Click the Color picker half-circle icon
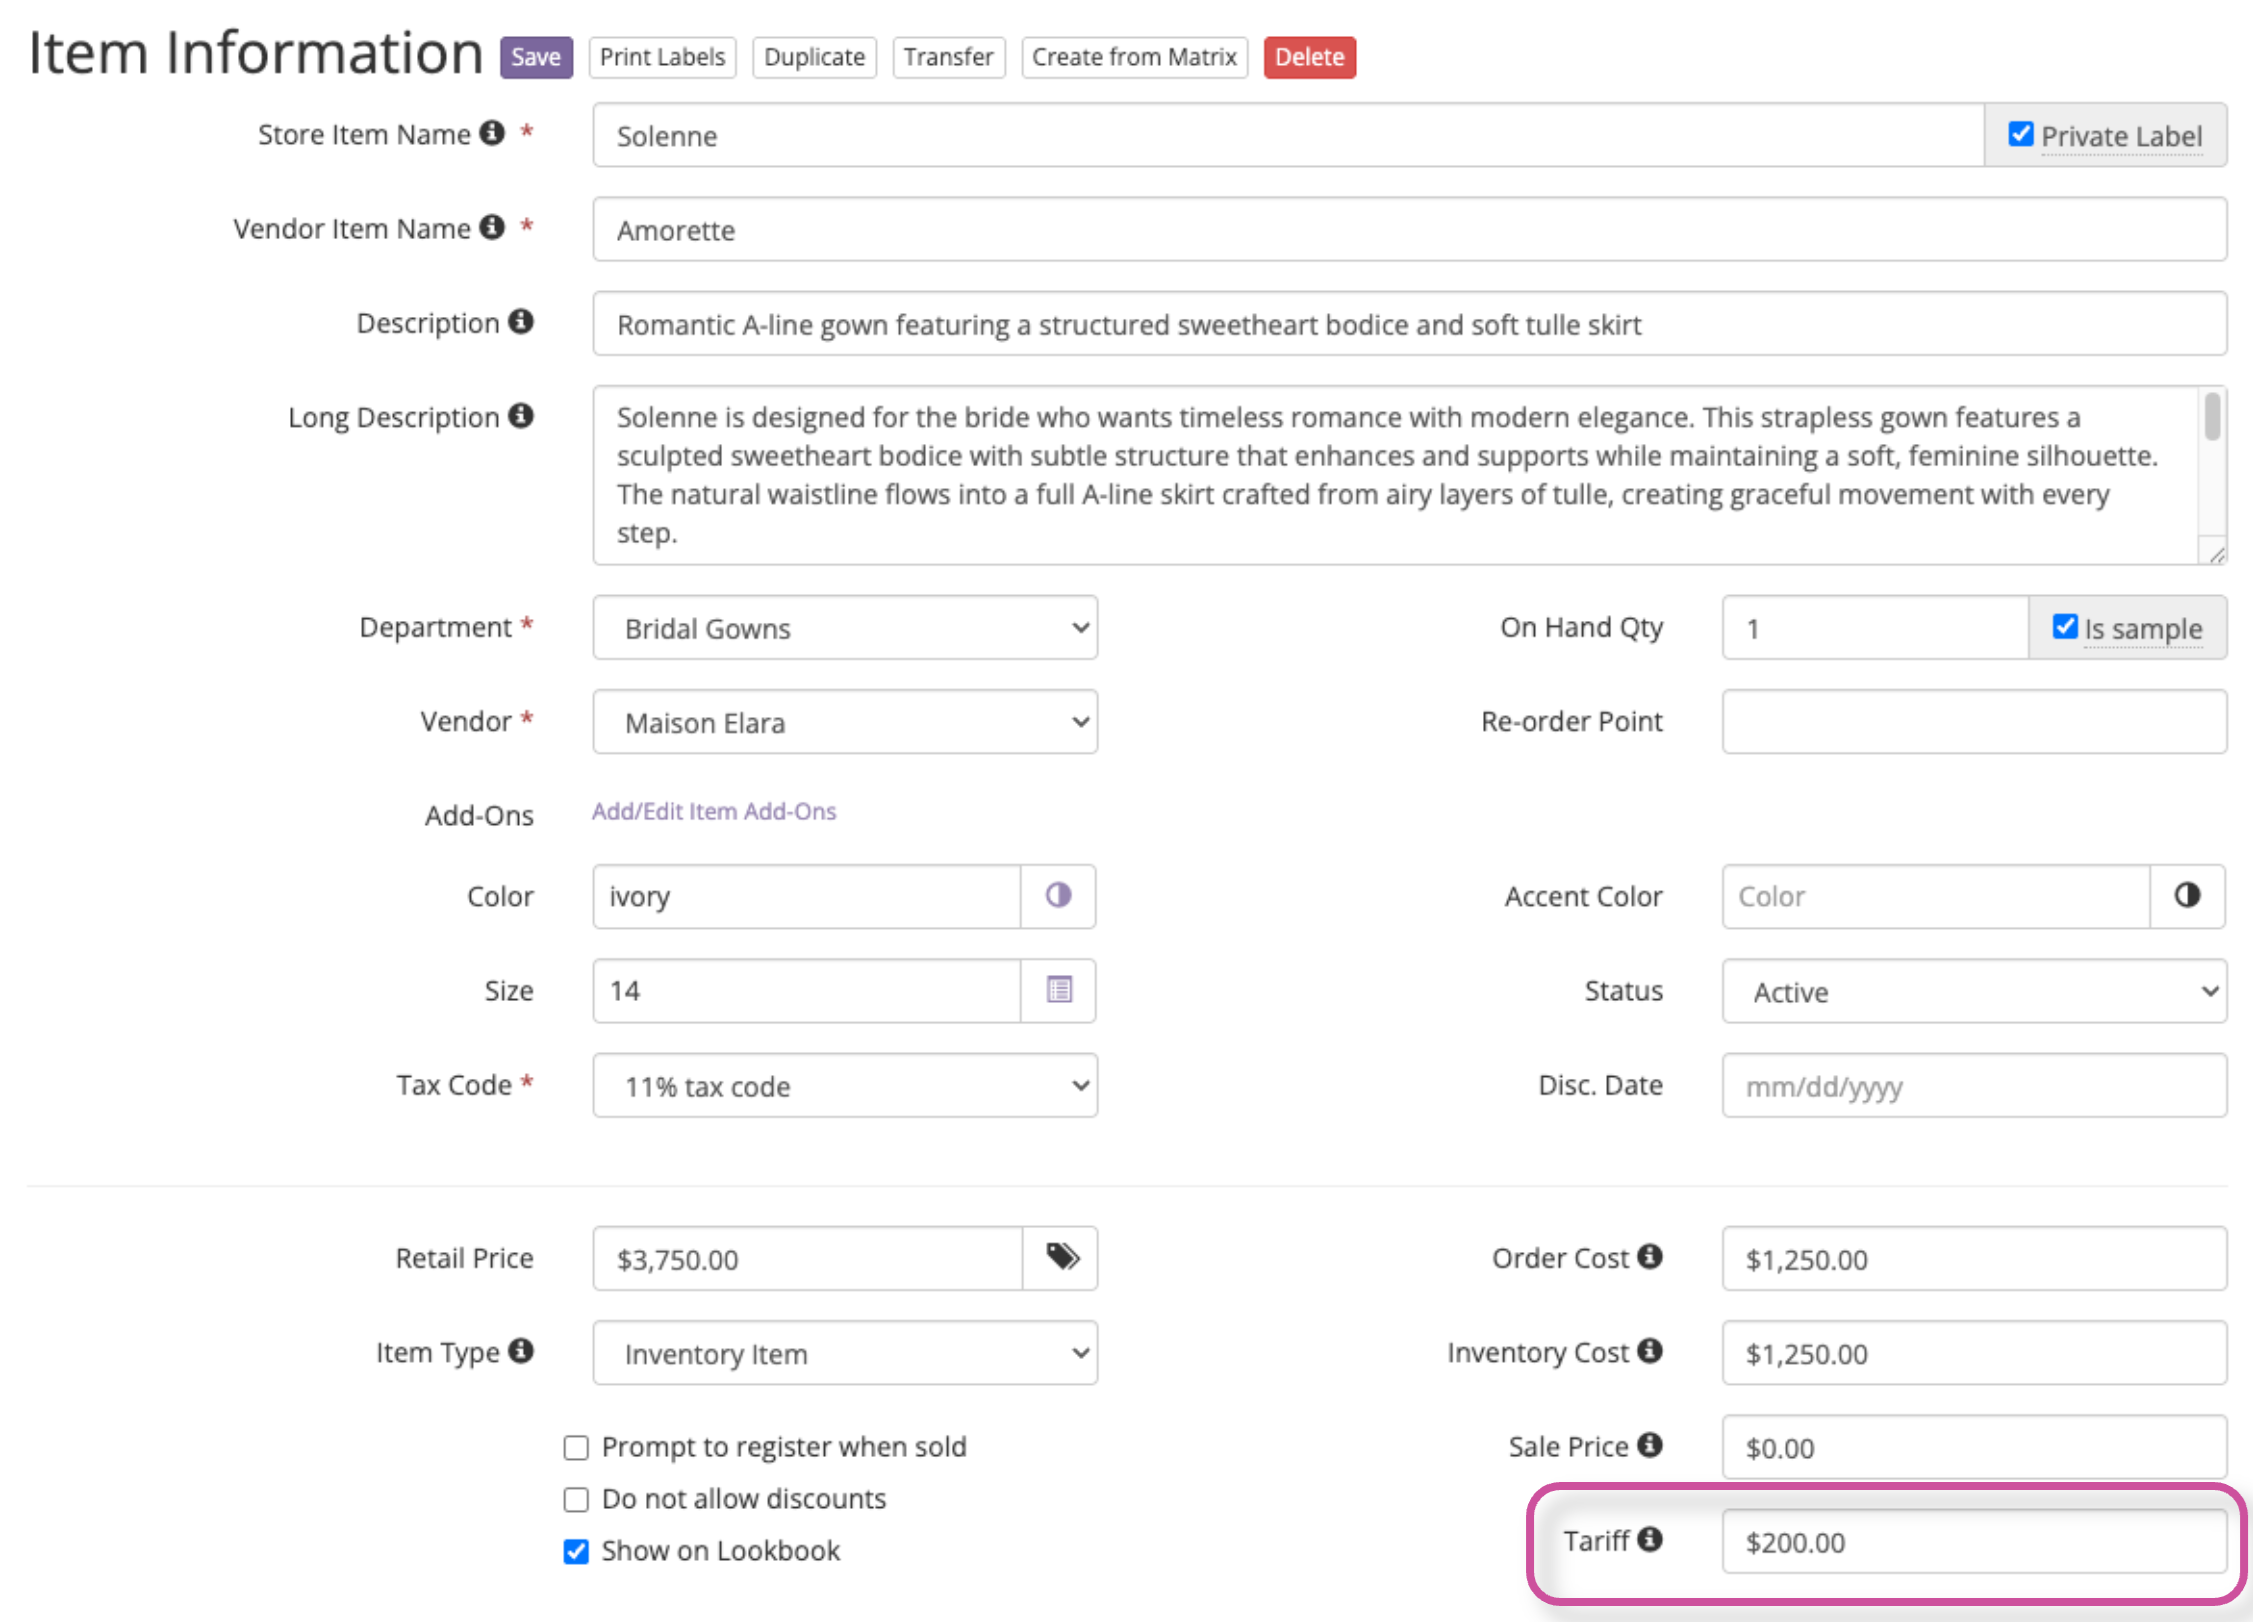Viewport: 2253px width, 1622px height. click(x=1058, y=895)
